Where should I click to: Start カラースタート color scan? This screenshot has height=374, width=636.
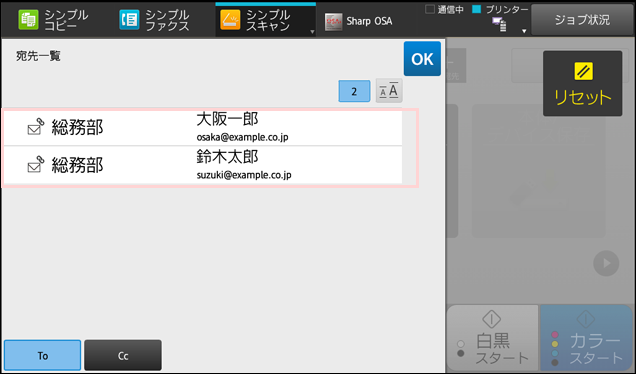coord(586,338)
